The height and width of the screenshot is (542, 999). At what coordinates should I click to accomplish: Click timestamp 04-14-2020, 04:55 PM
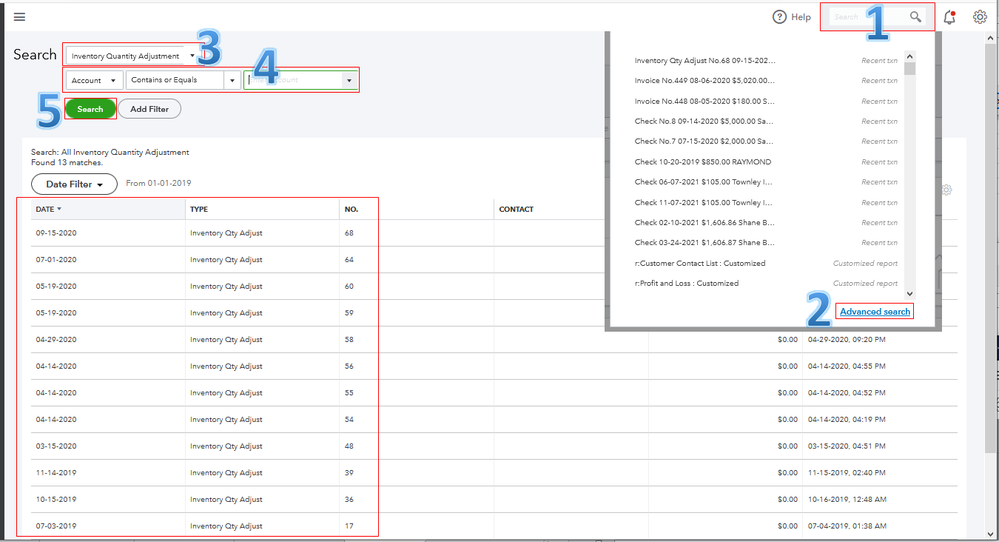coord(846,366)
